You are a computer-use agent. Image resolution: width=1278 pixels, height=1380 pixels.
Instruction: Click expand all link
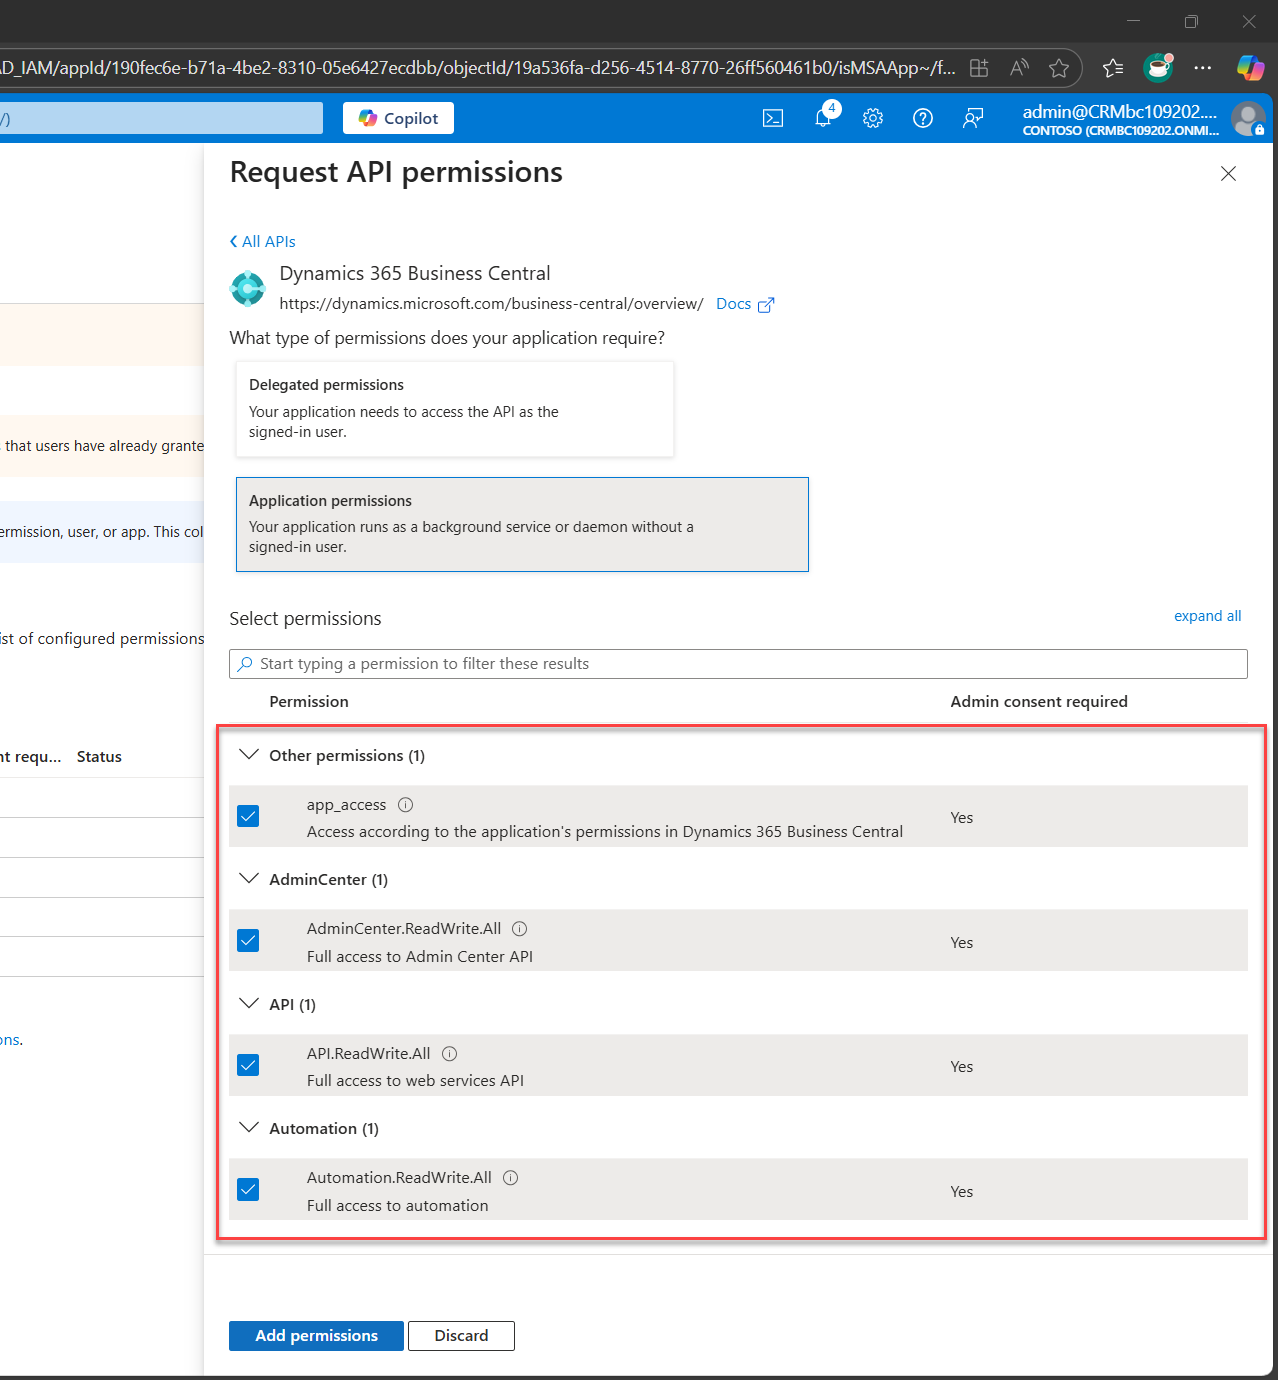pyautogui.click(x=1207, y=616)
